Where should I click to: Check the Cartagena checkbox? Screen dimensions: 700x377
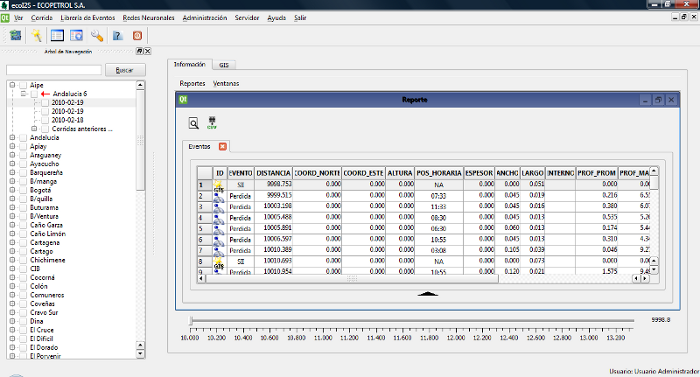pos(23,242)
